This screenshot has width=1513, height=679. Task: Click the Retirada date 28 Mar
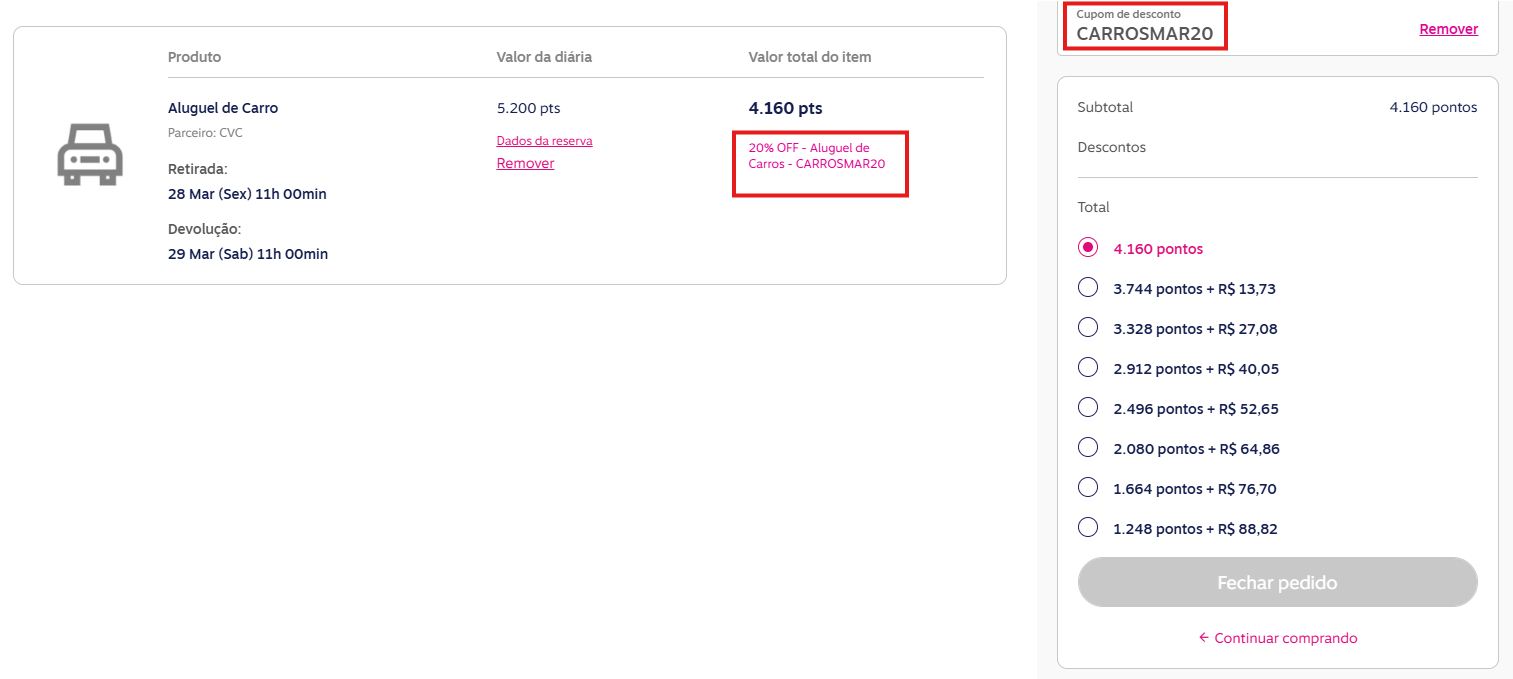point(247,194)
